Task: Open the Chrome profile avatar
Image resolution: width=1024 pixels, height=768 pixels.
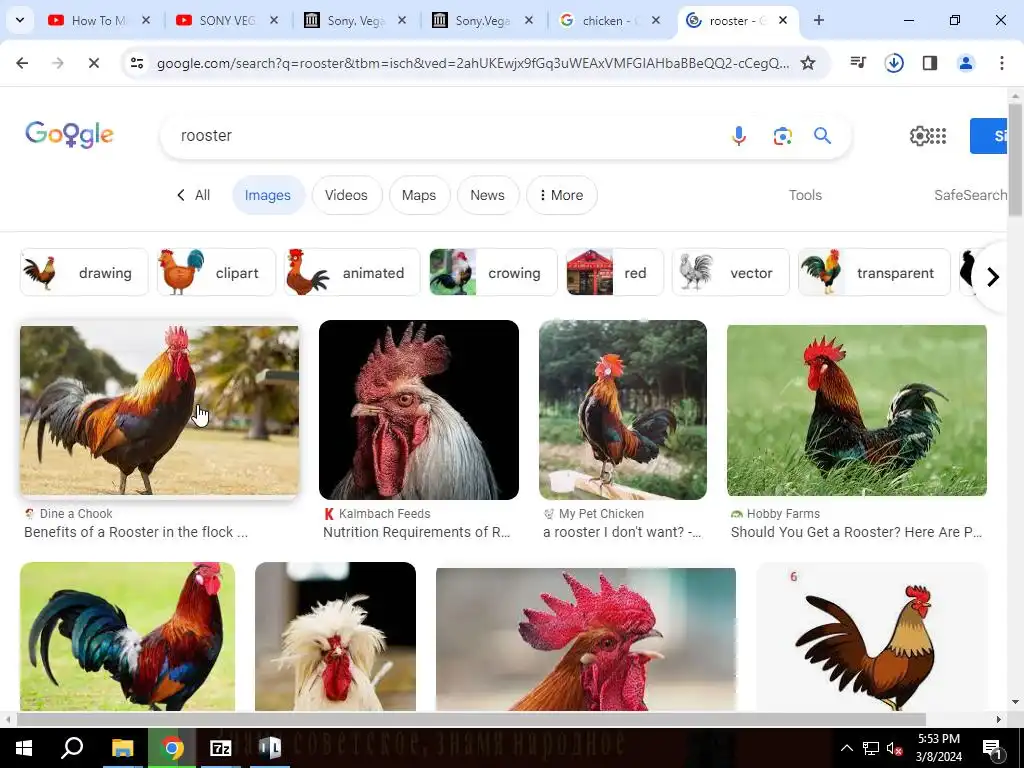Action: (966, 63)
